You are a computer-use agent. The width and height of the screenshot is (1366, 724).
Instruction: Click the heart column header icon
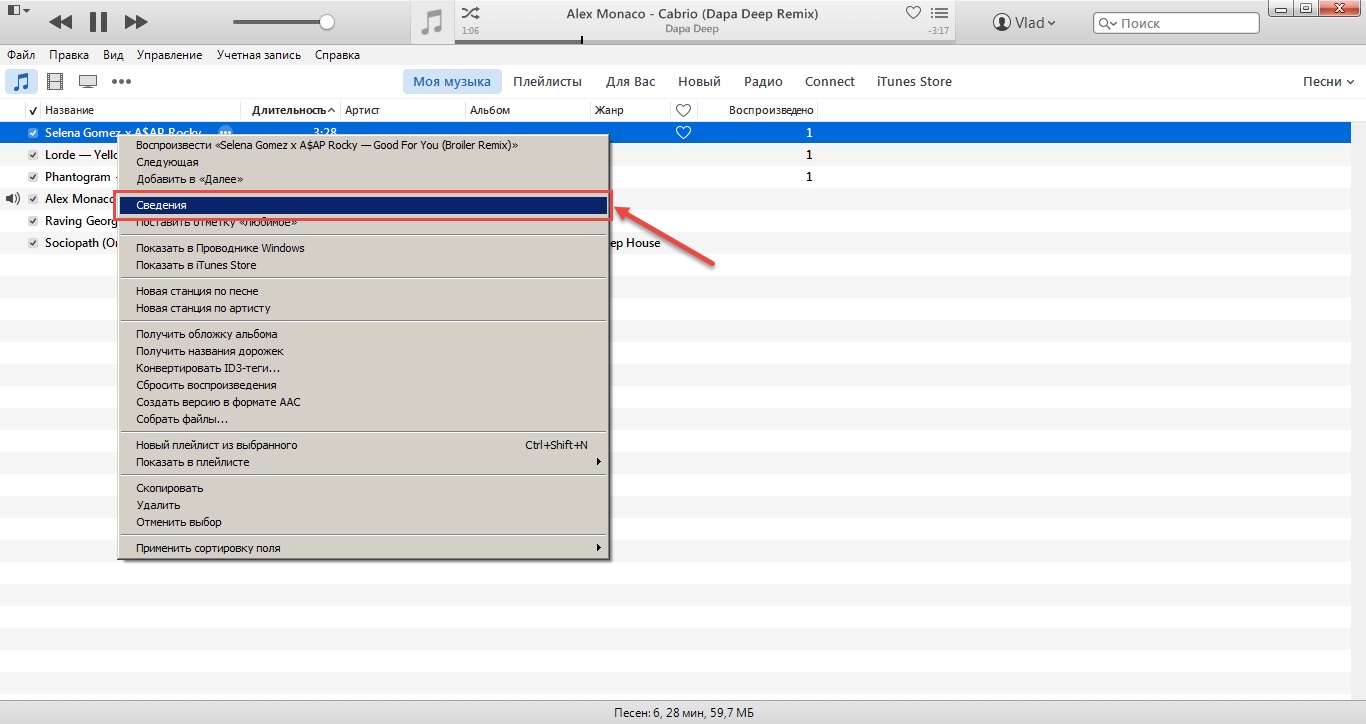[684, 110]
